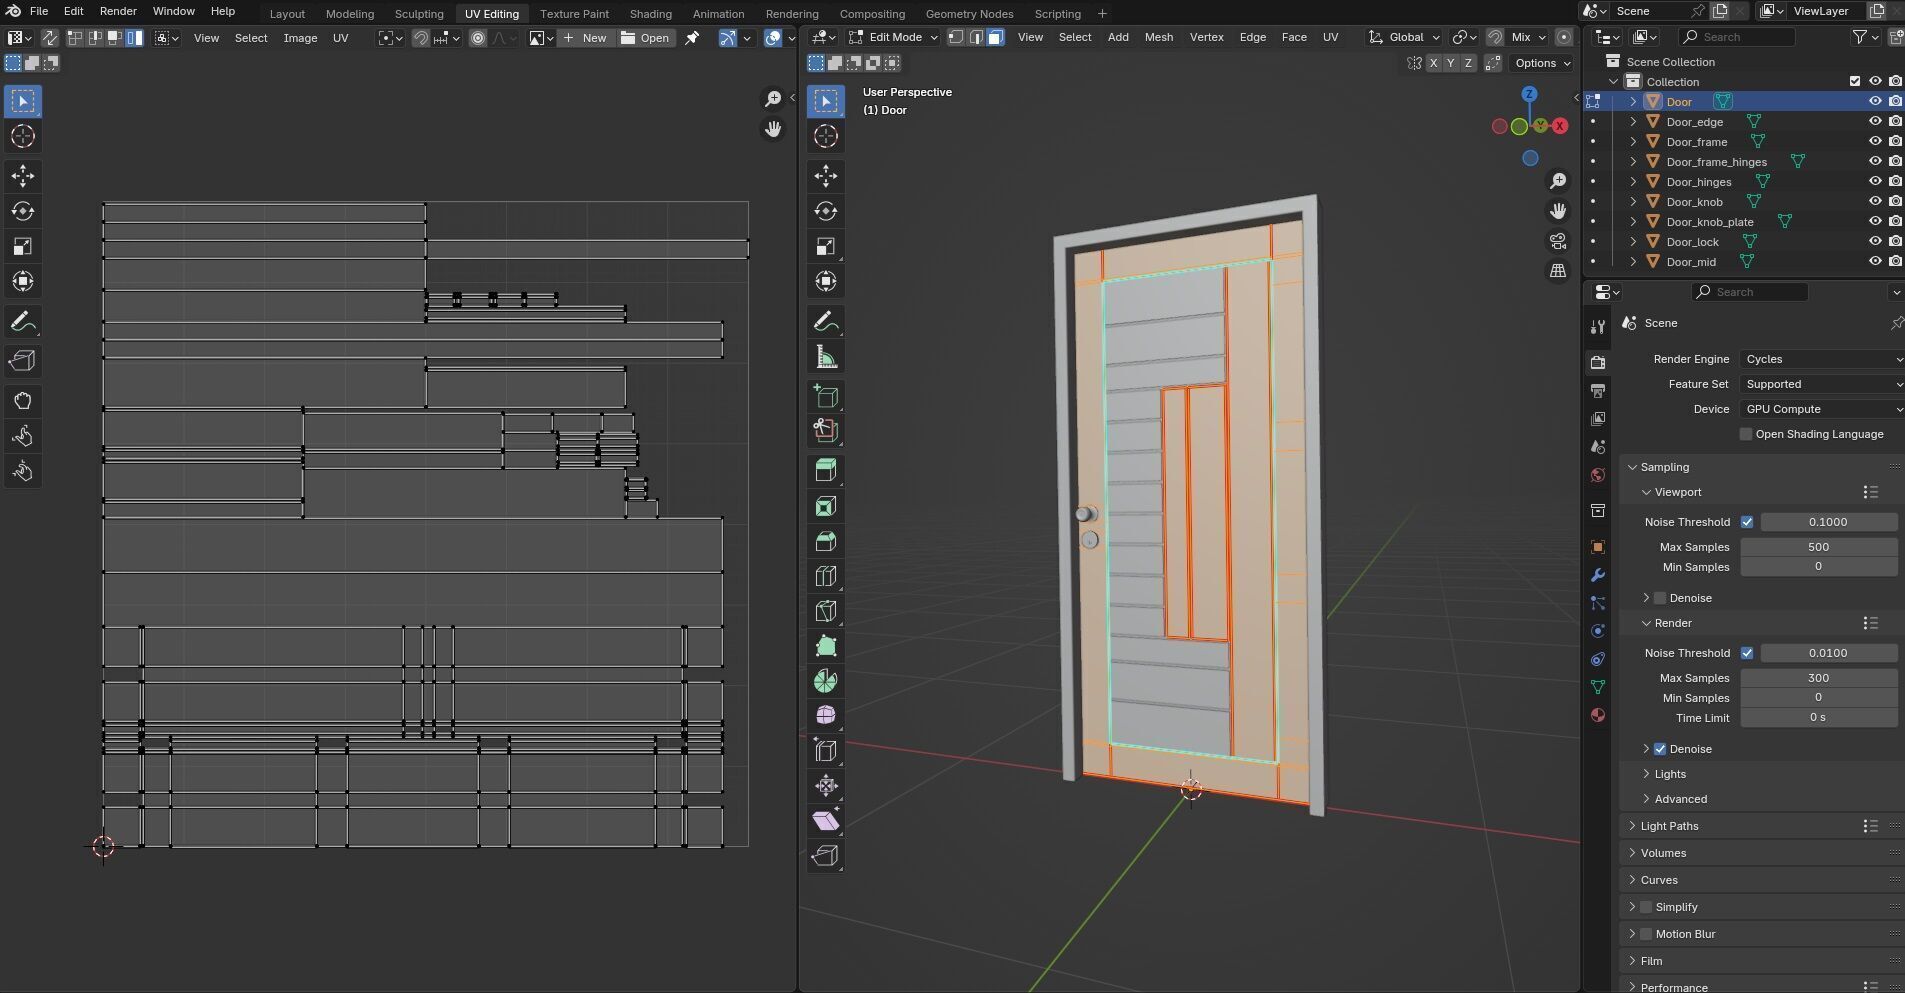Disable rendering for Door_frame
Viewport: 1905px width, 993px height.
[1895, 141]
